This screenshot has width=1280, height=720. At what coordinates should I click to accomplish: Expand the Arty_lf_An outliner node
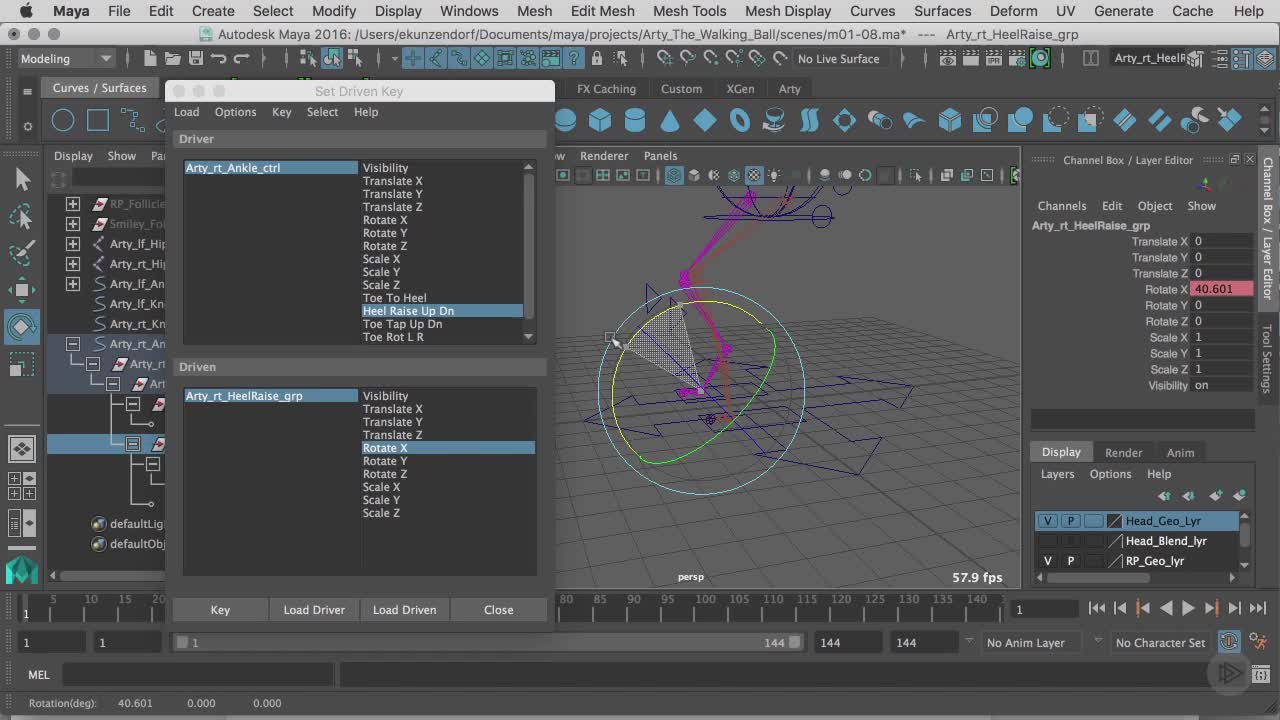(72, 284)
